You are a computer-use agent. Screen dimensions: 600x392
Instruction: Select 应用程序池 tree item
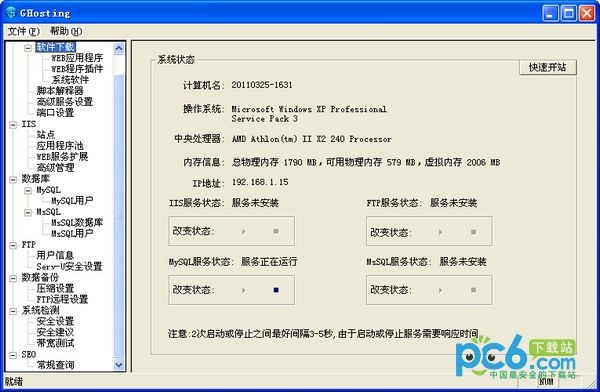[60, 145]
